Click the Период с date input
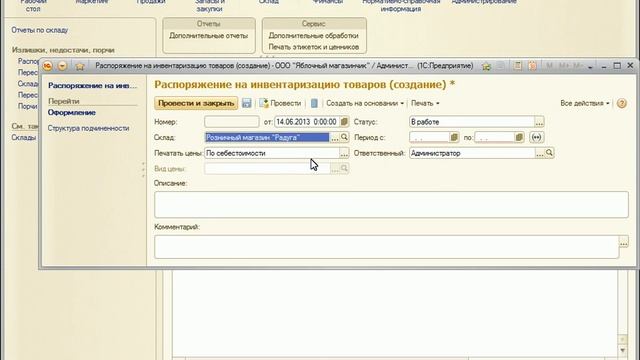 tap(429, 138)
